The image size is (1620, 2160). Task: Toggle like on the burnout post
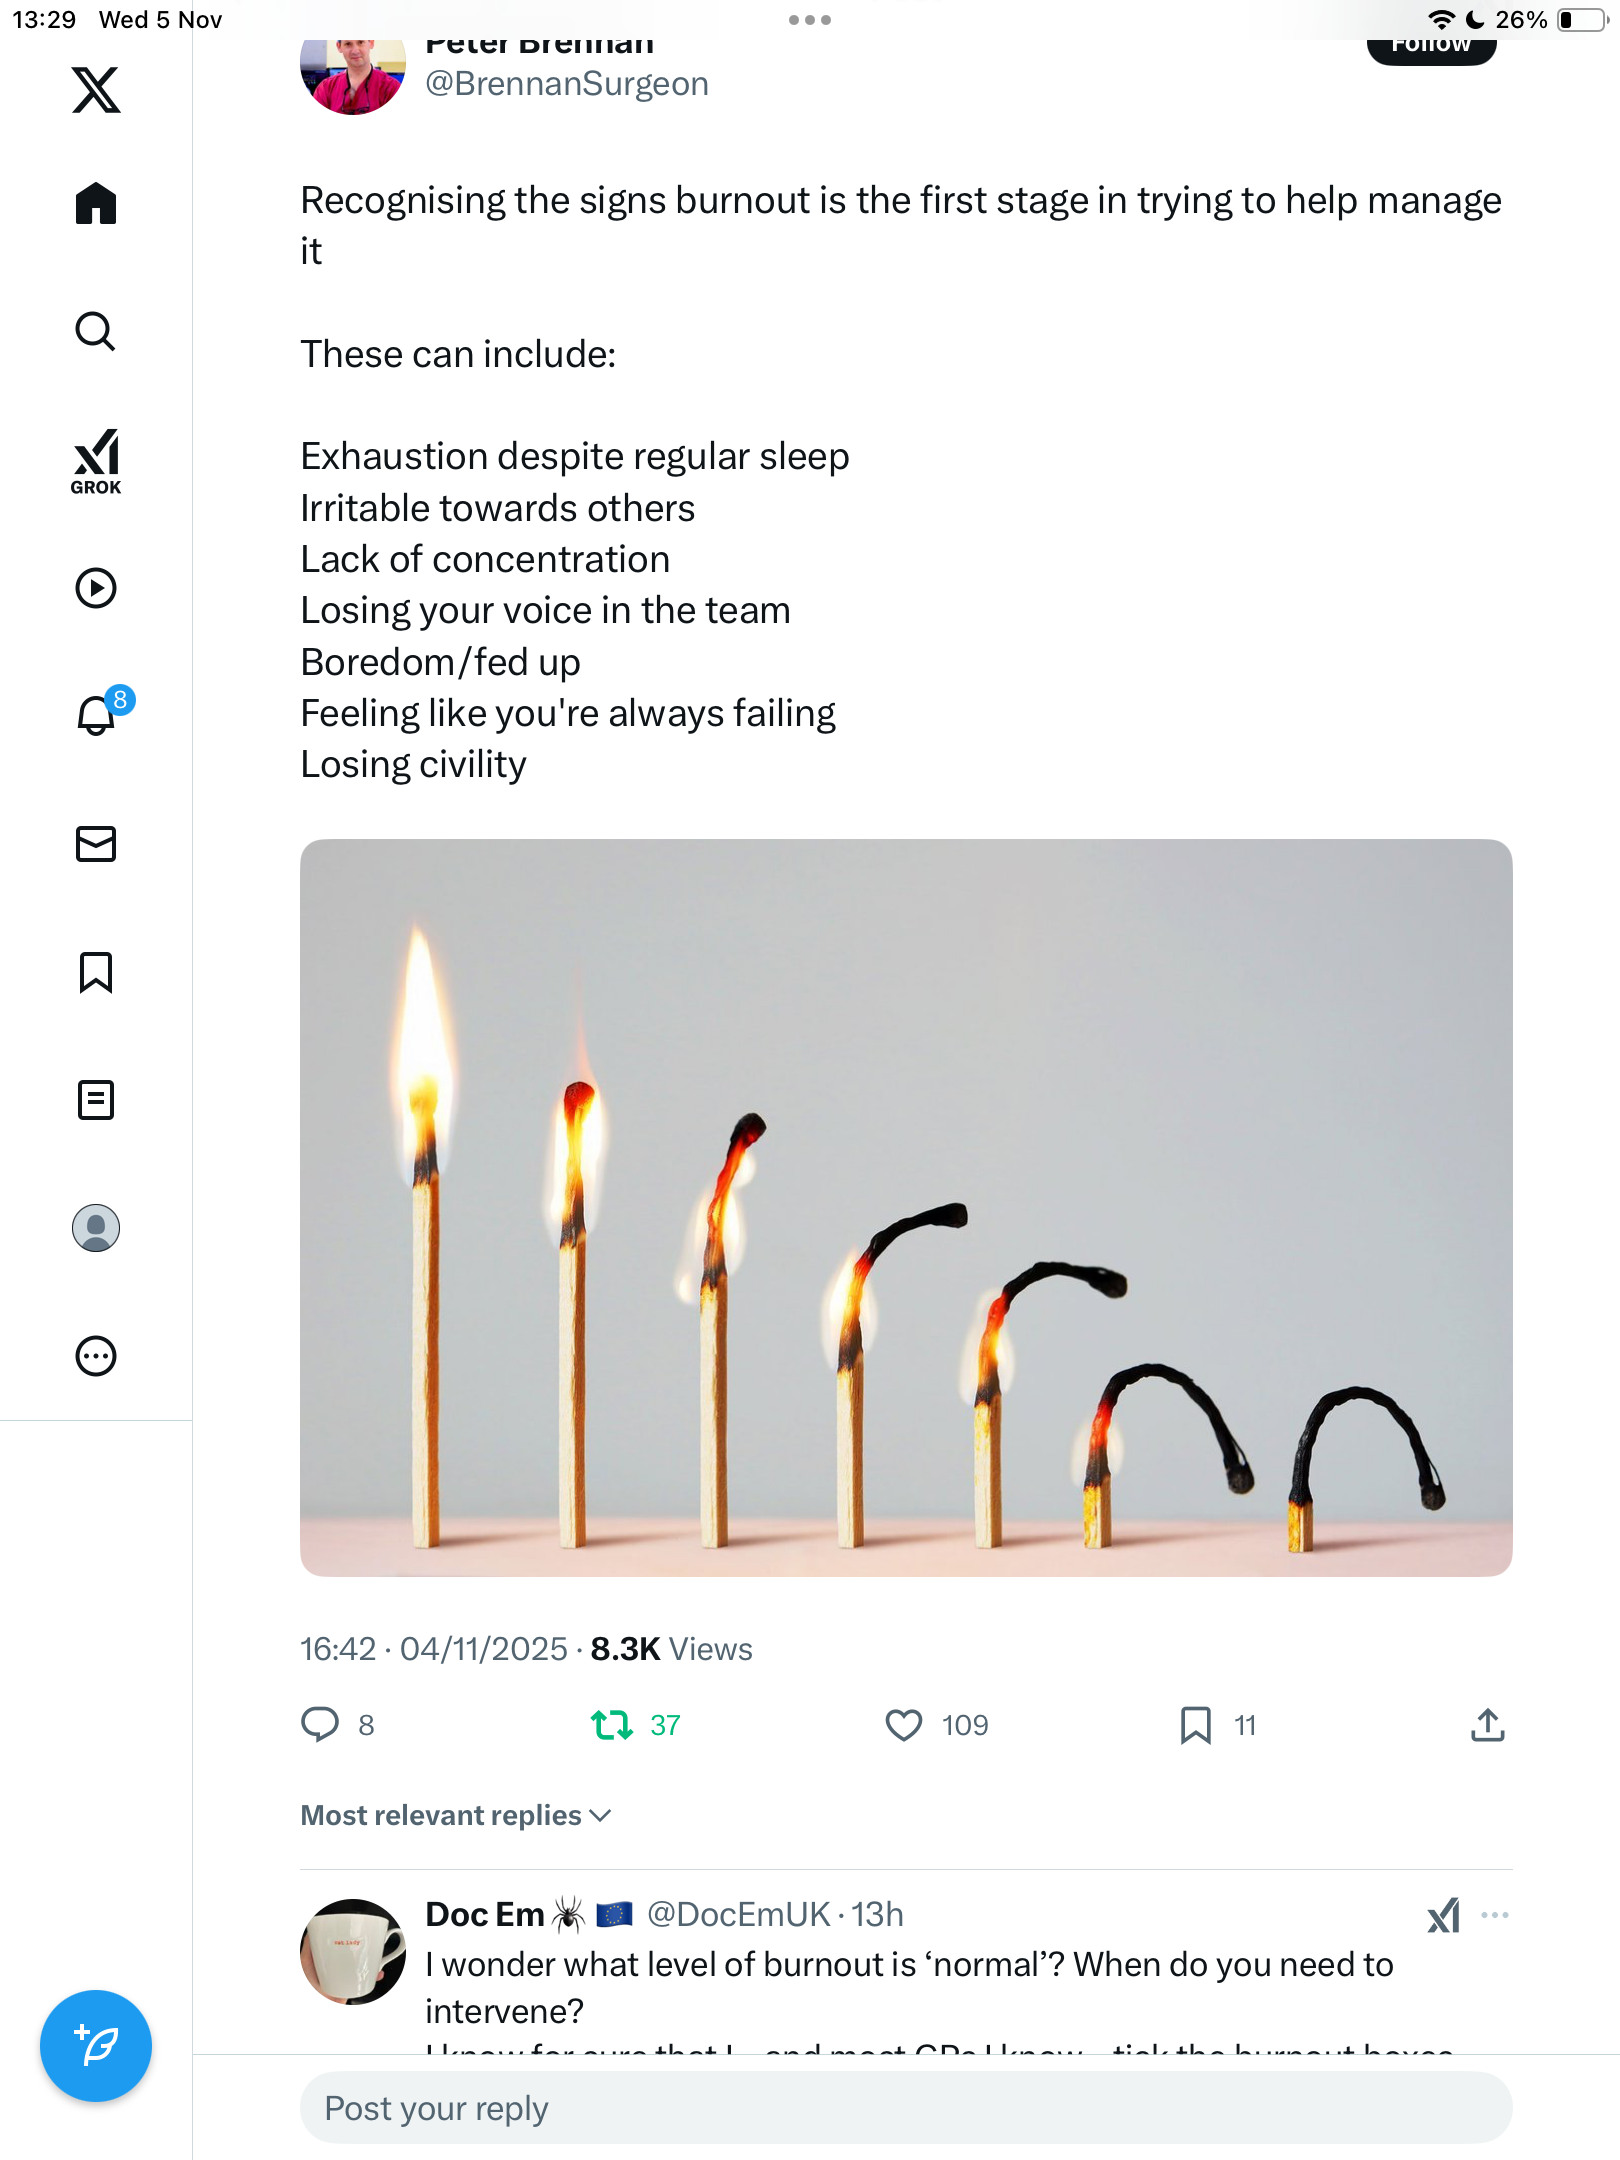click(x=904, y=1725)
